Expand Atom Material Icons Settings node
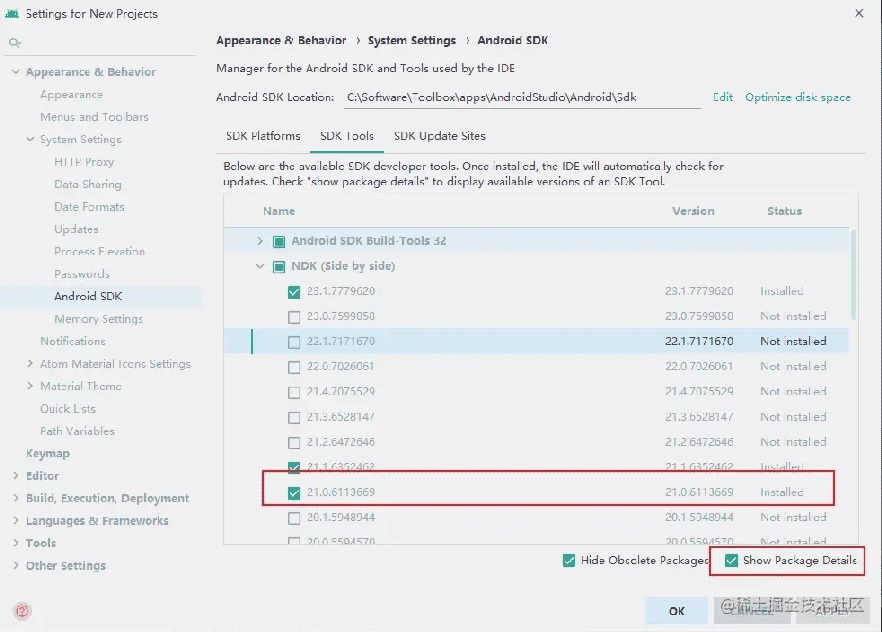Image resolution: width=882 pixels, height=632 pixels. [x=30, y=364]
